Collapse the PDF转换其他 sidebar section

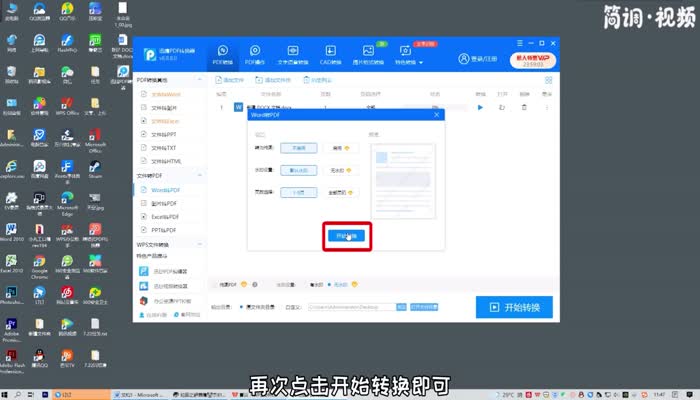200,80
